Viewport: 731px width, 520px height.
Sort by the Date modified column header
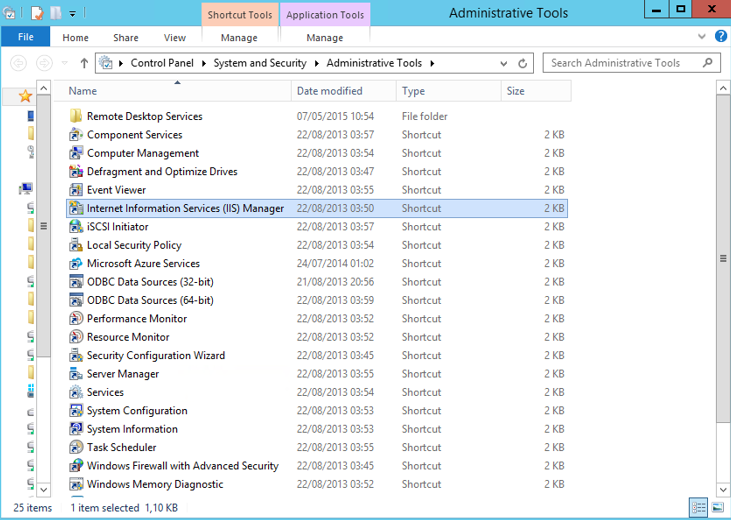tap(344, 91)
